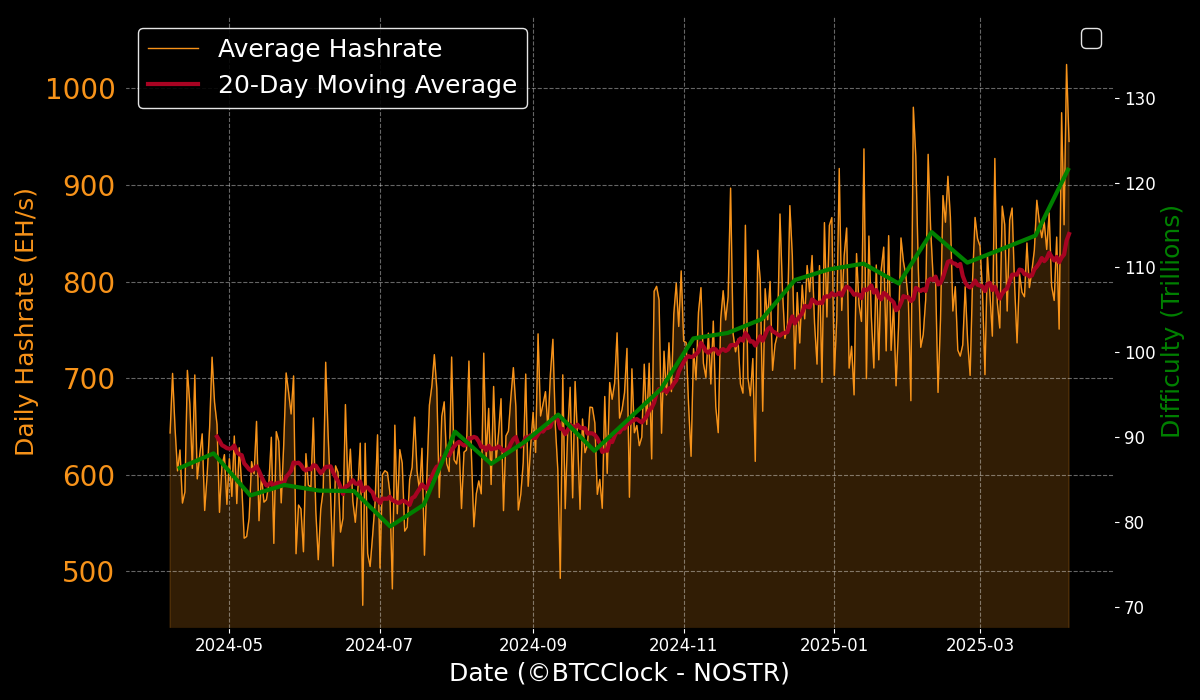Click the 2025-01 date label
The image size is (1200, 700).
pyautogui.click(x=834, y=645)
